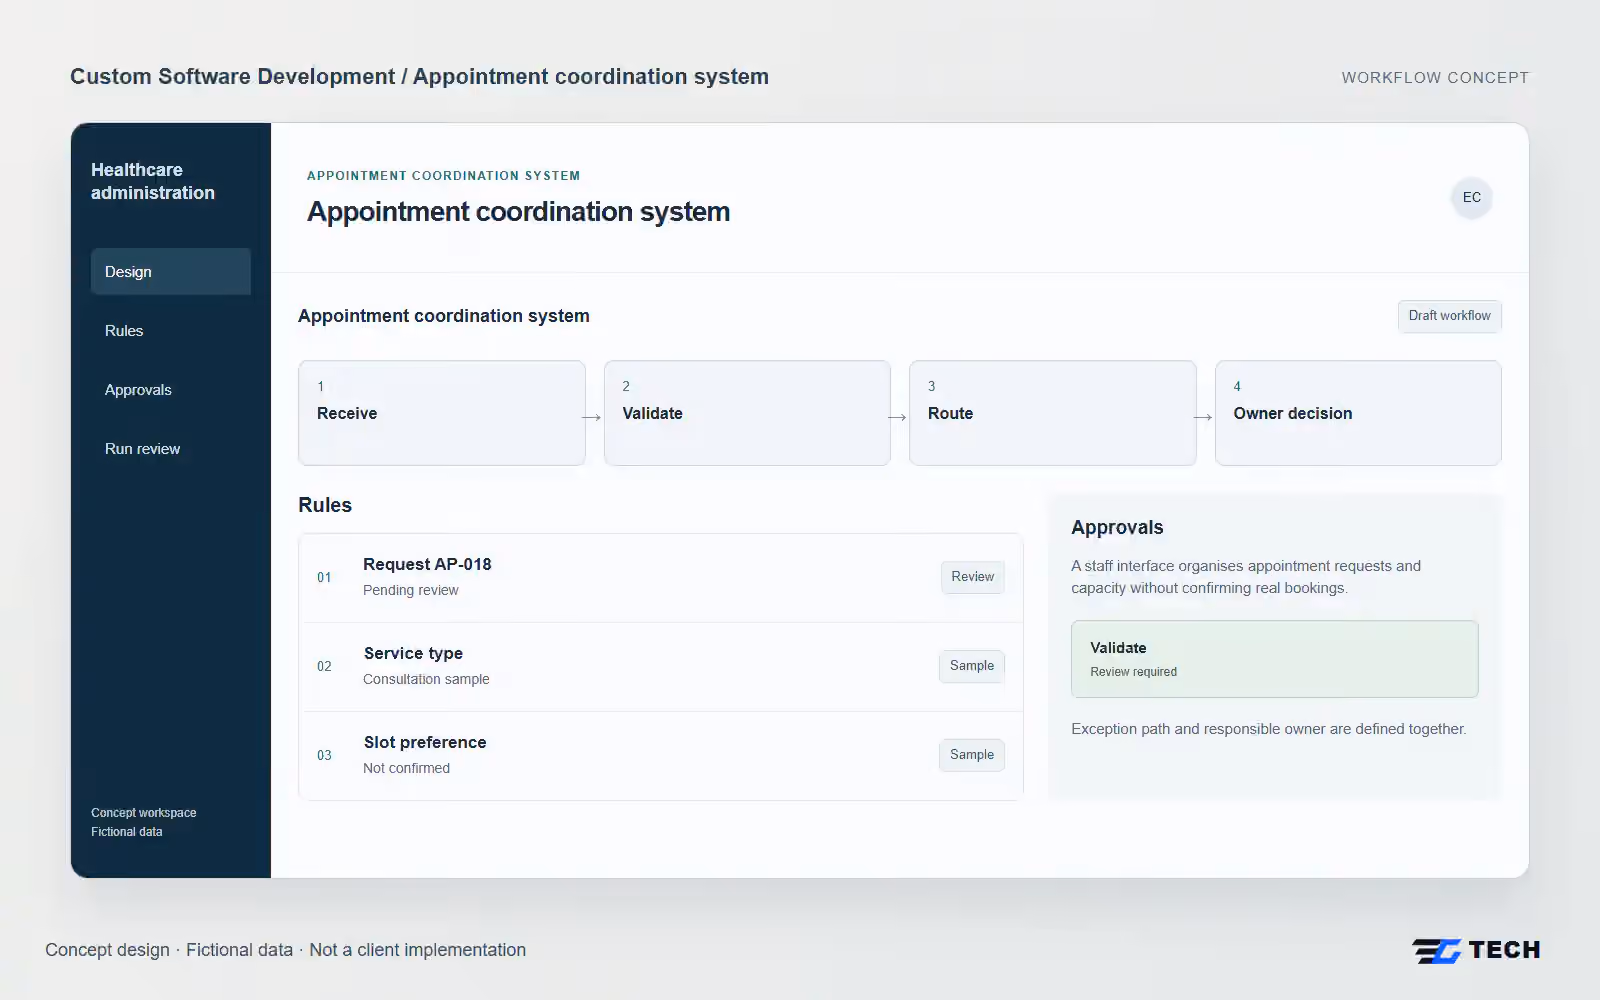This screenshot has height=1000, width=1600.
Task: Select the Owner decision step card
Action: (1358, 413)
